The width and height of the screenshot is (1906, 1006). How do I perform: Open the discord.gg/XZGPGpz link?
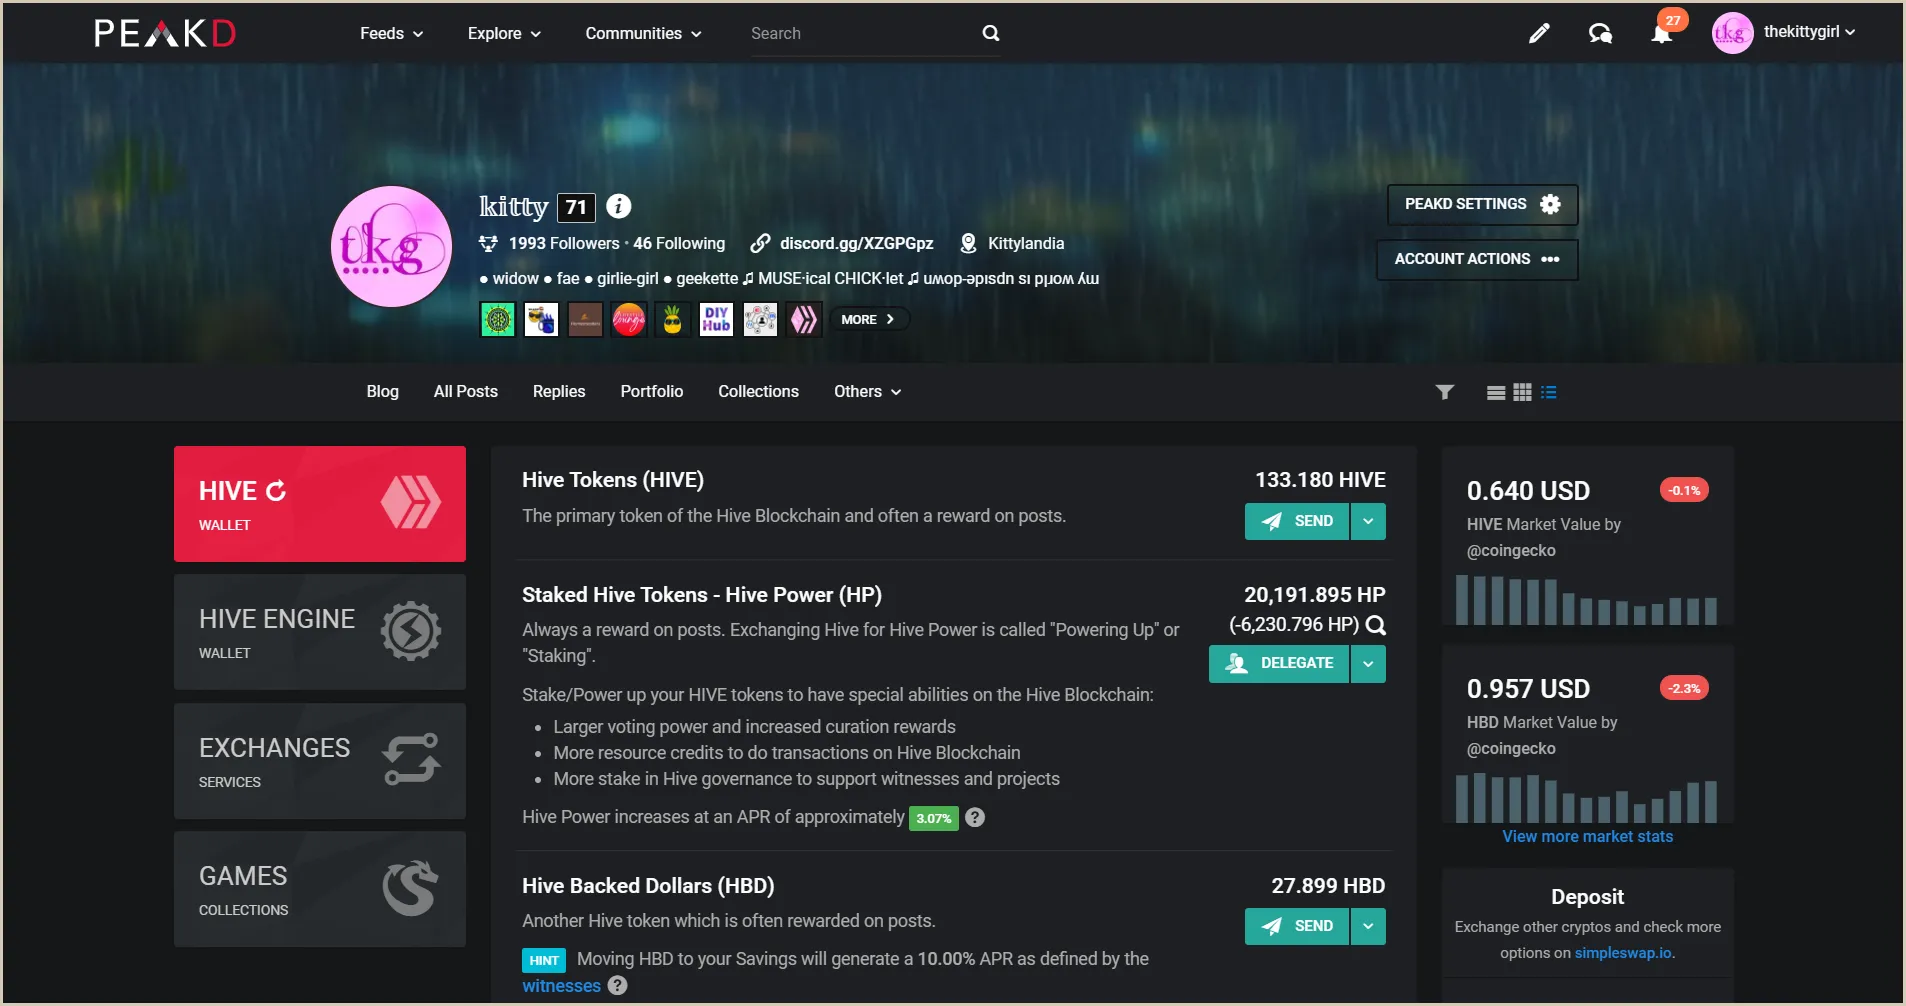tap(856, 243)
